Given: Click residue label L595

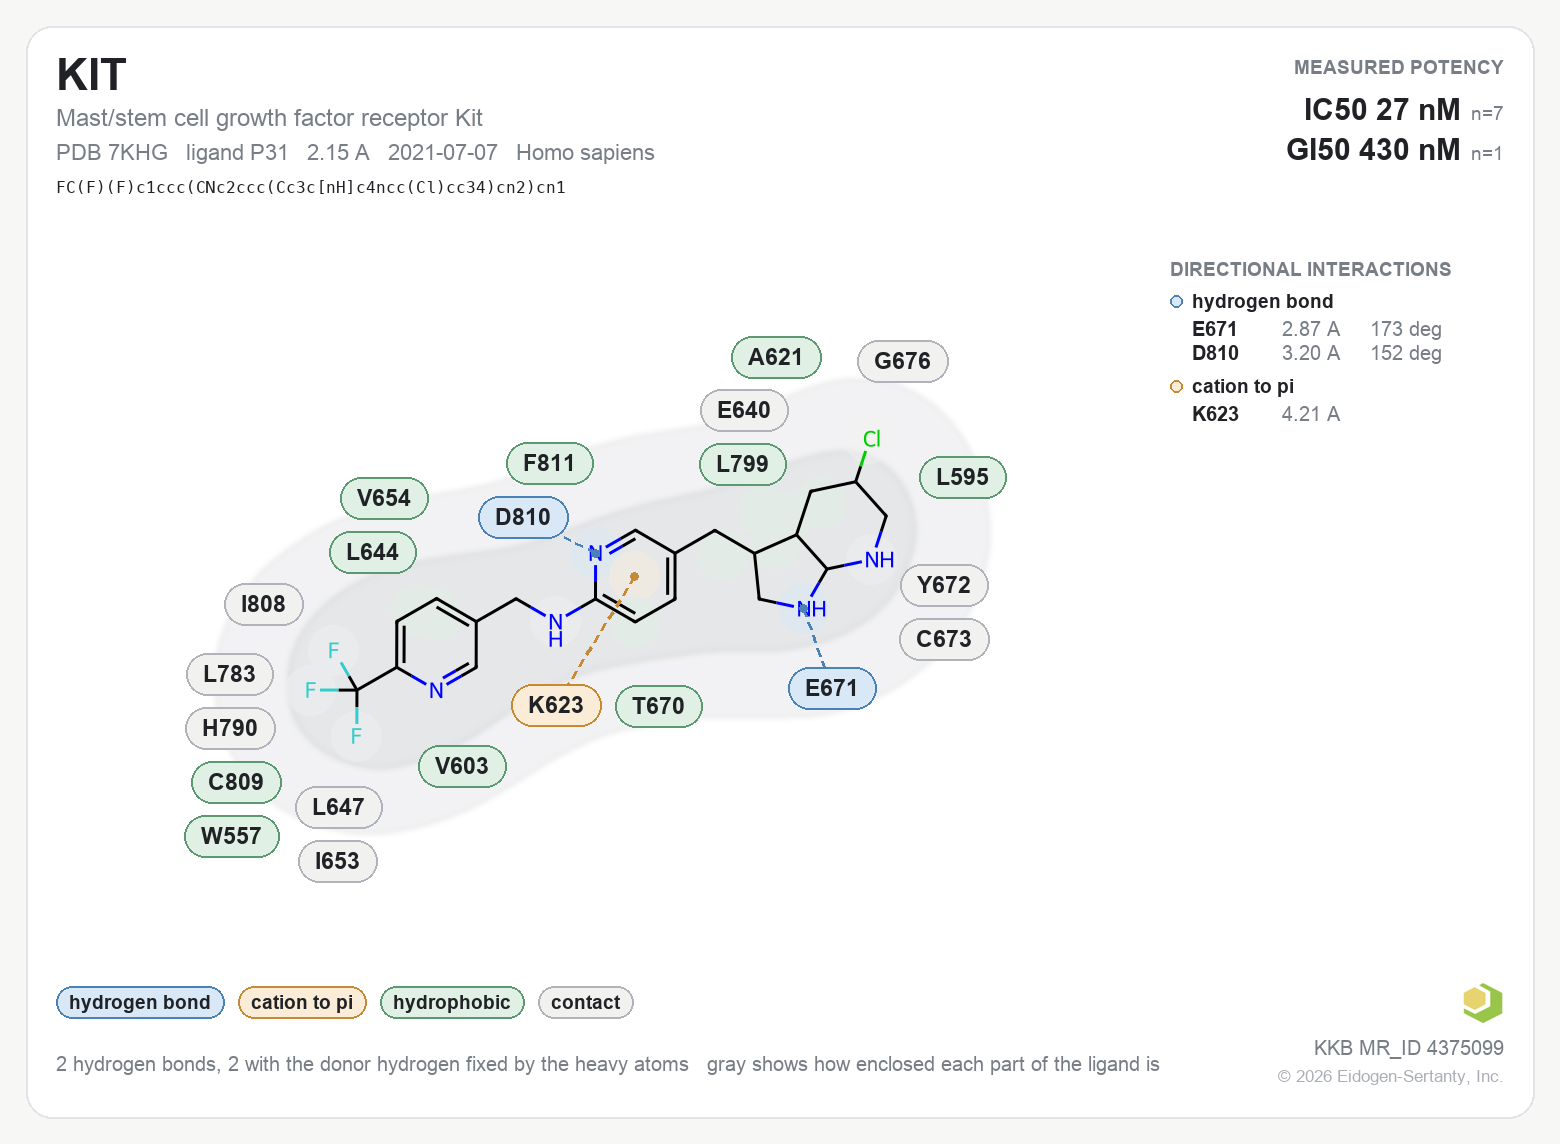Looking at the screenshot, I should pyautogui.click(x=963, y=477).
